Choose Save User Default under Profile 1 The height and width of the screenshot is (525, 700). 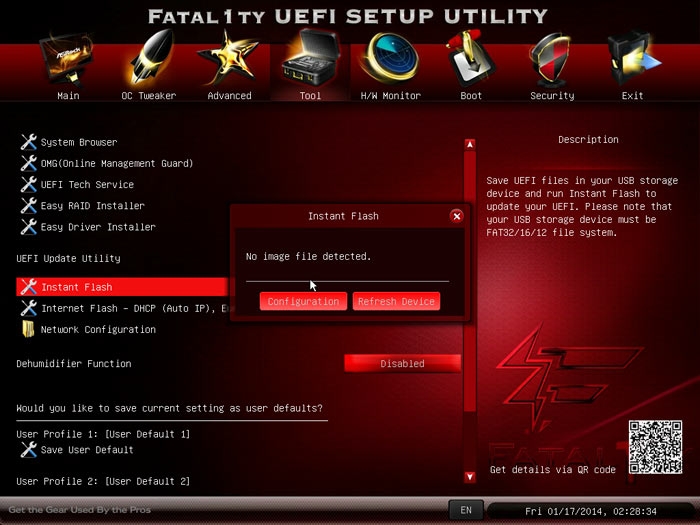[87, 450]
